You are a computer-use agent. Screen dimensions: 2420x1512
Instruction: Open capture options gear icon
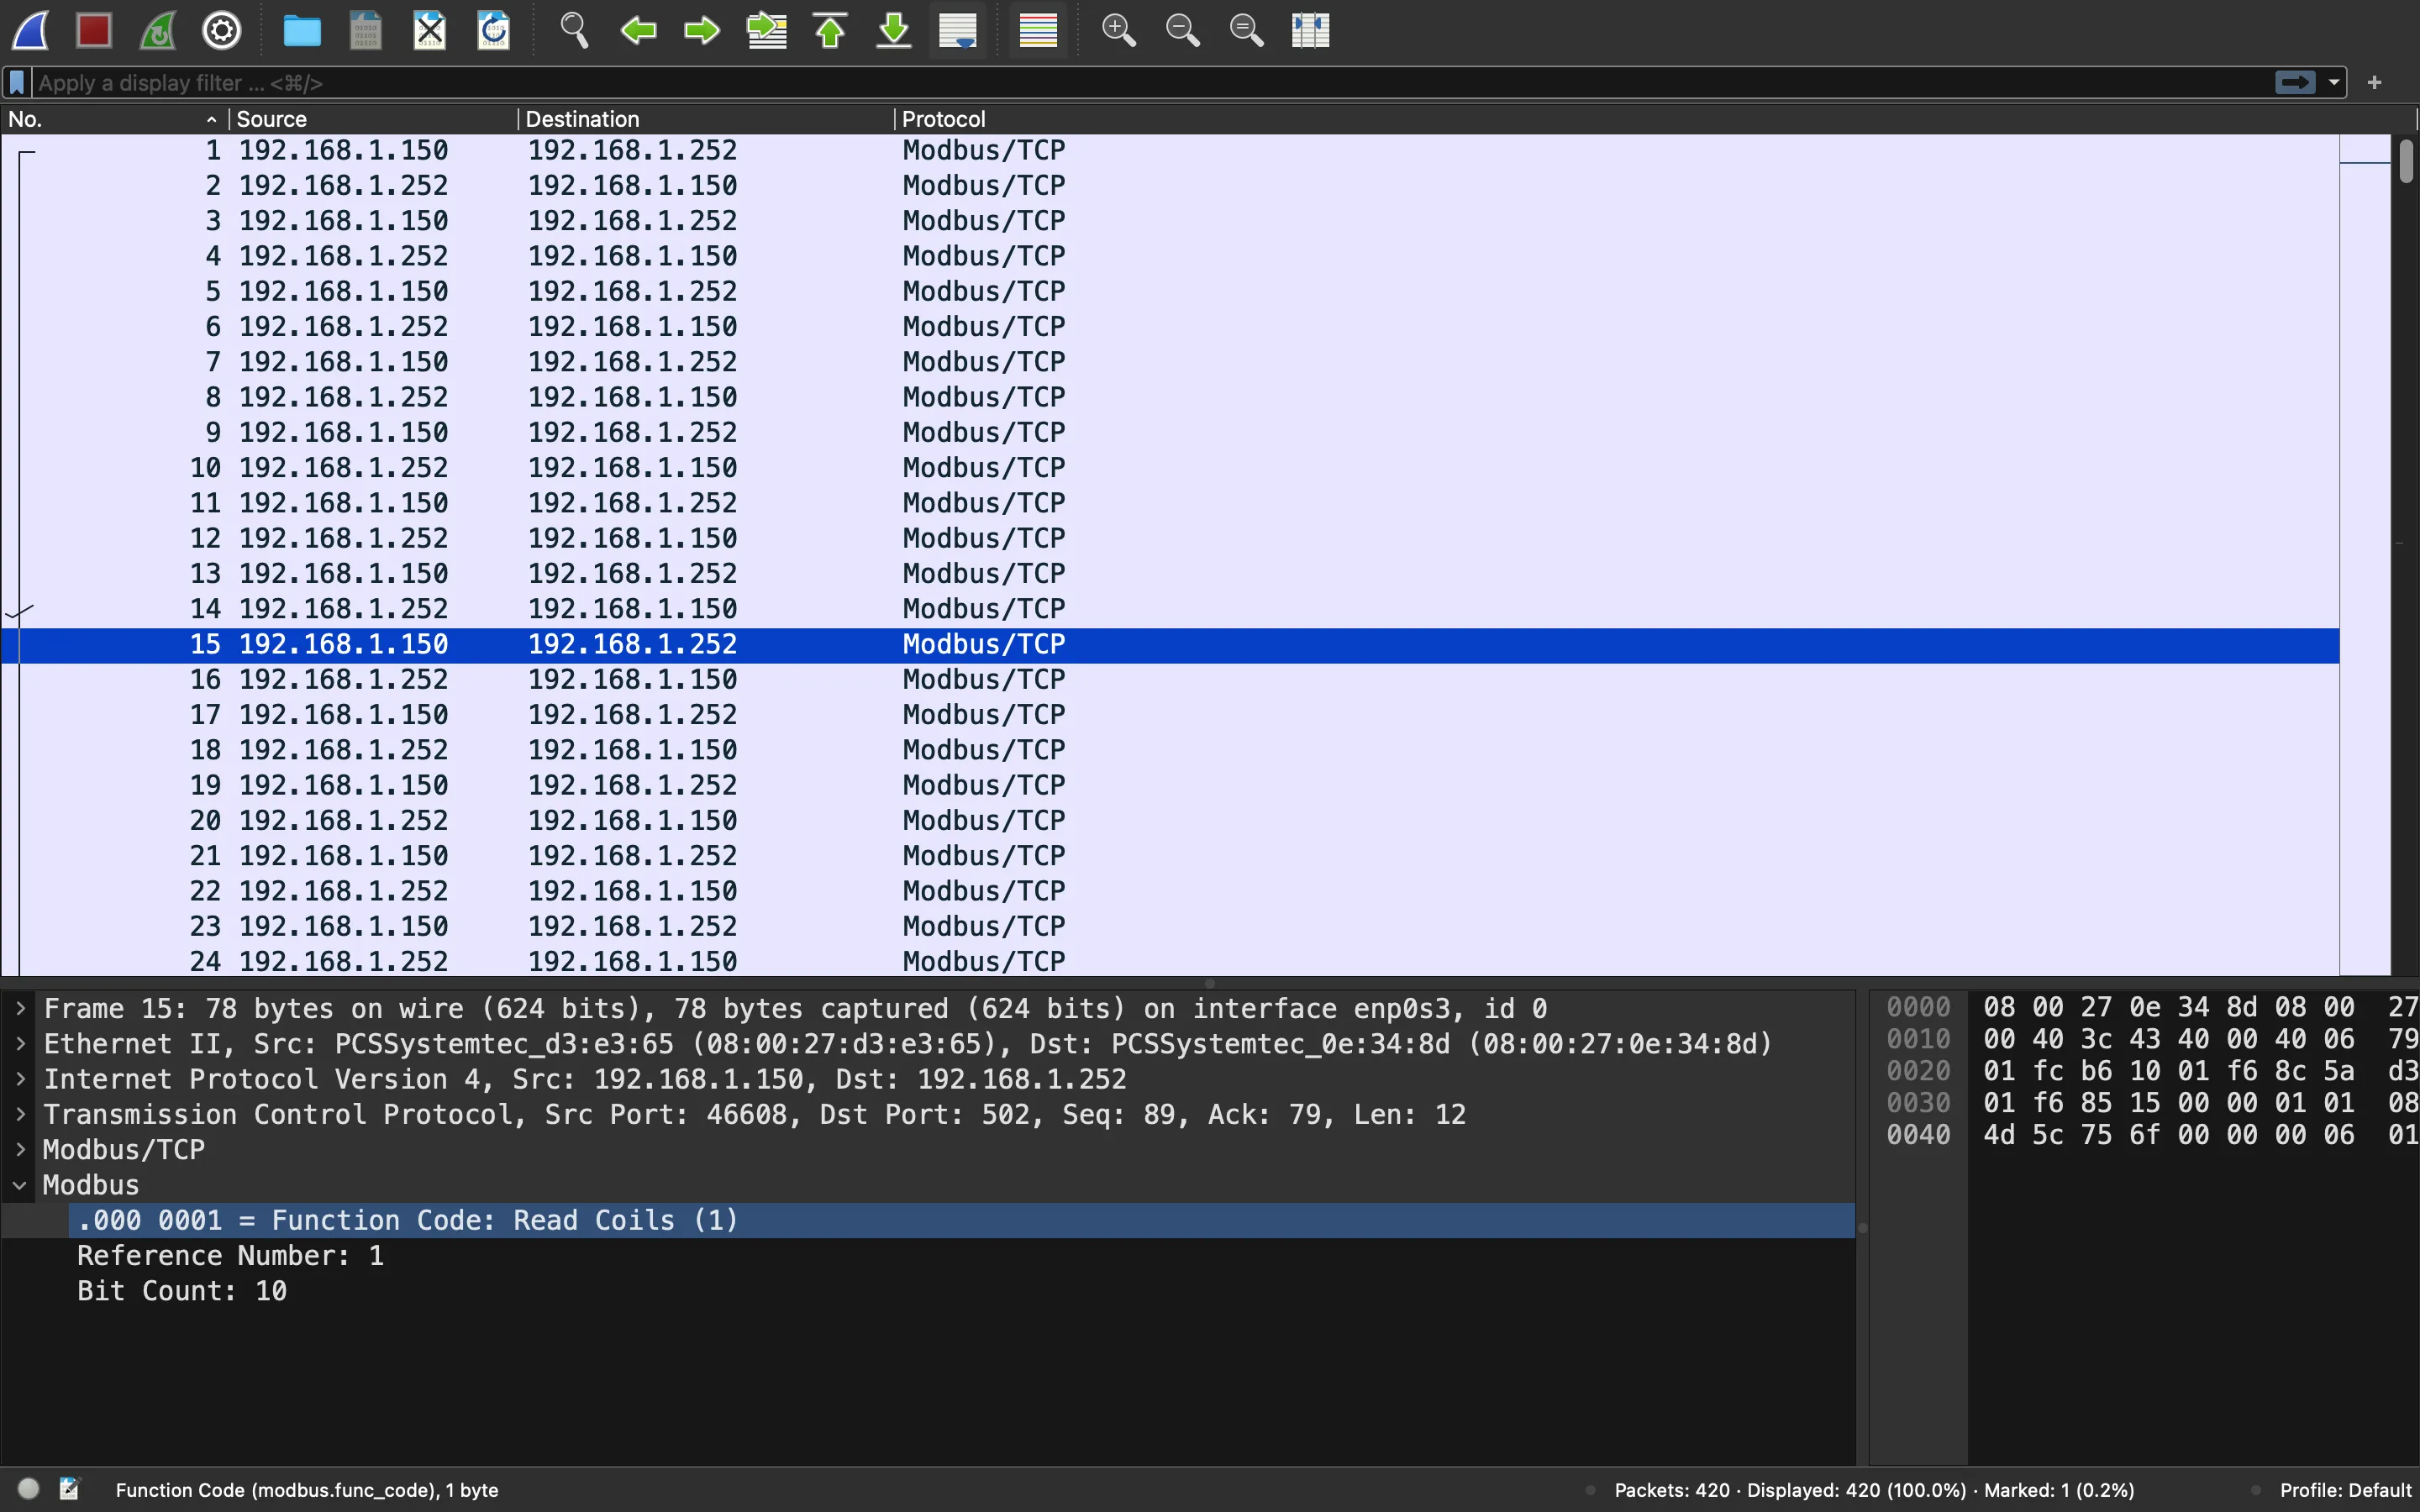222,30
